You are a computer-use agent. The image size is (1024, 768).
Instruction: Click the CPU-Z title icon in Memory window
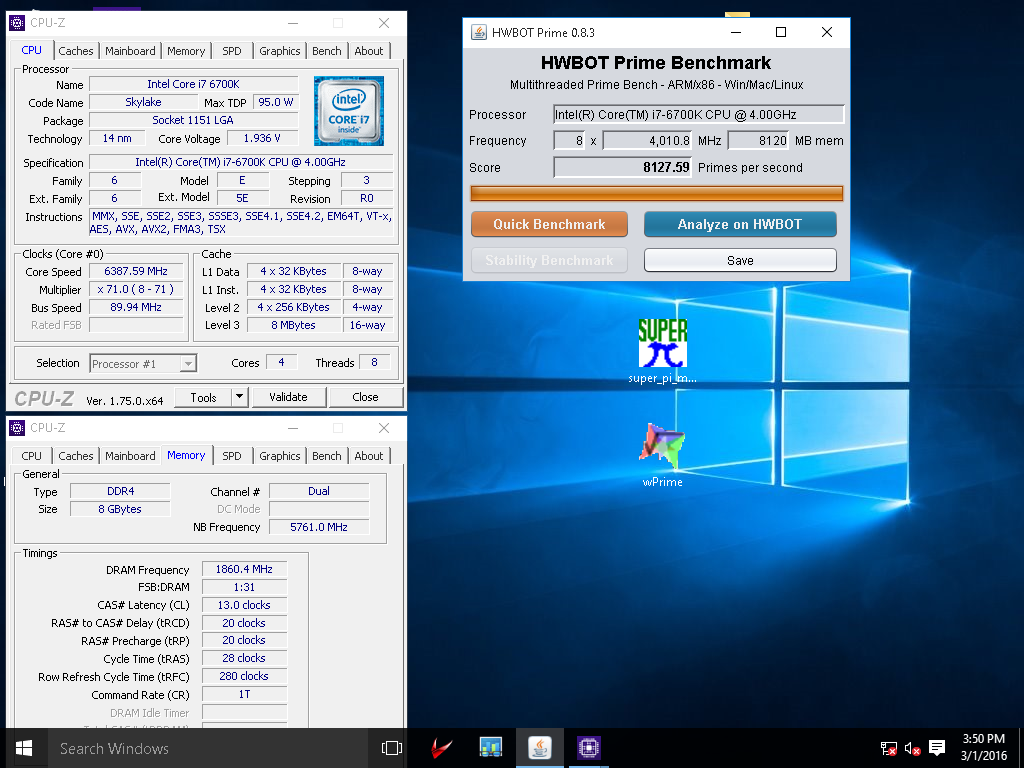(17, 428)
